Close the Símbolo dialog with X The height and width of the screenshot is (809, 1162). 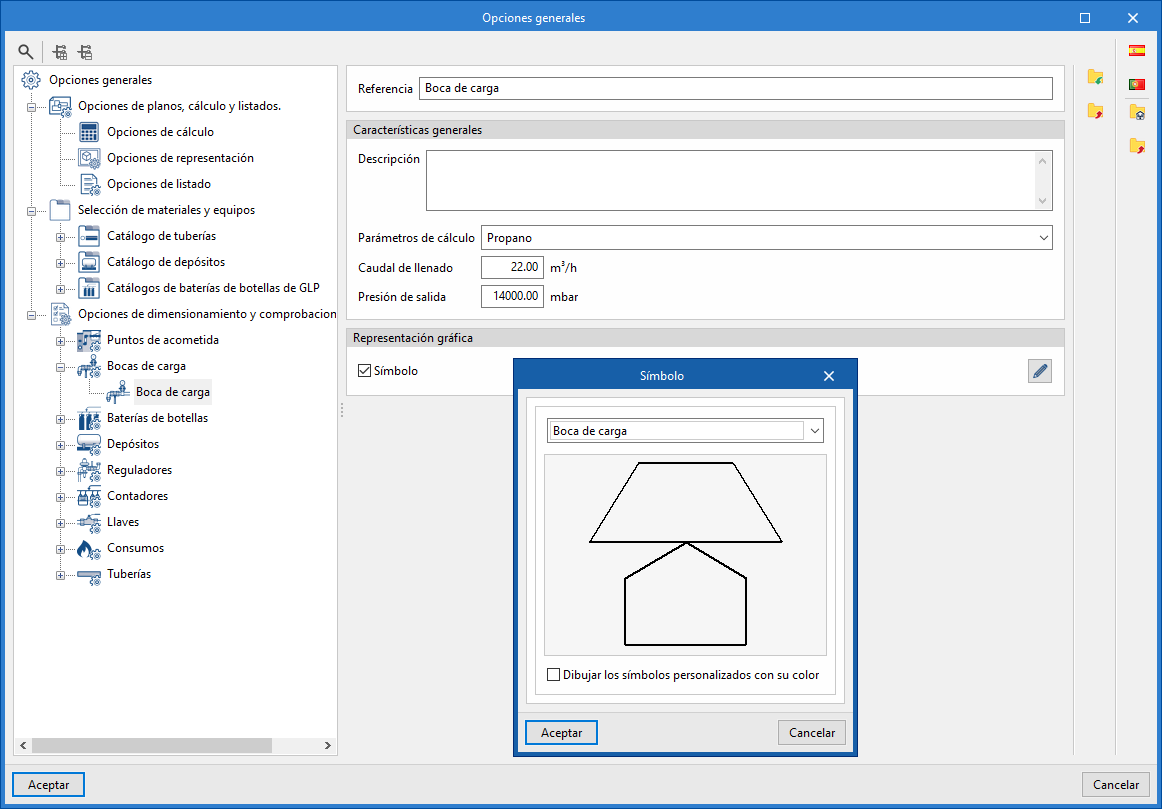[829, 376]
